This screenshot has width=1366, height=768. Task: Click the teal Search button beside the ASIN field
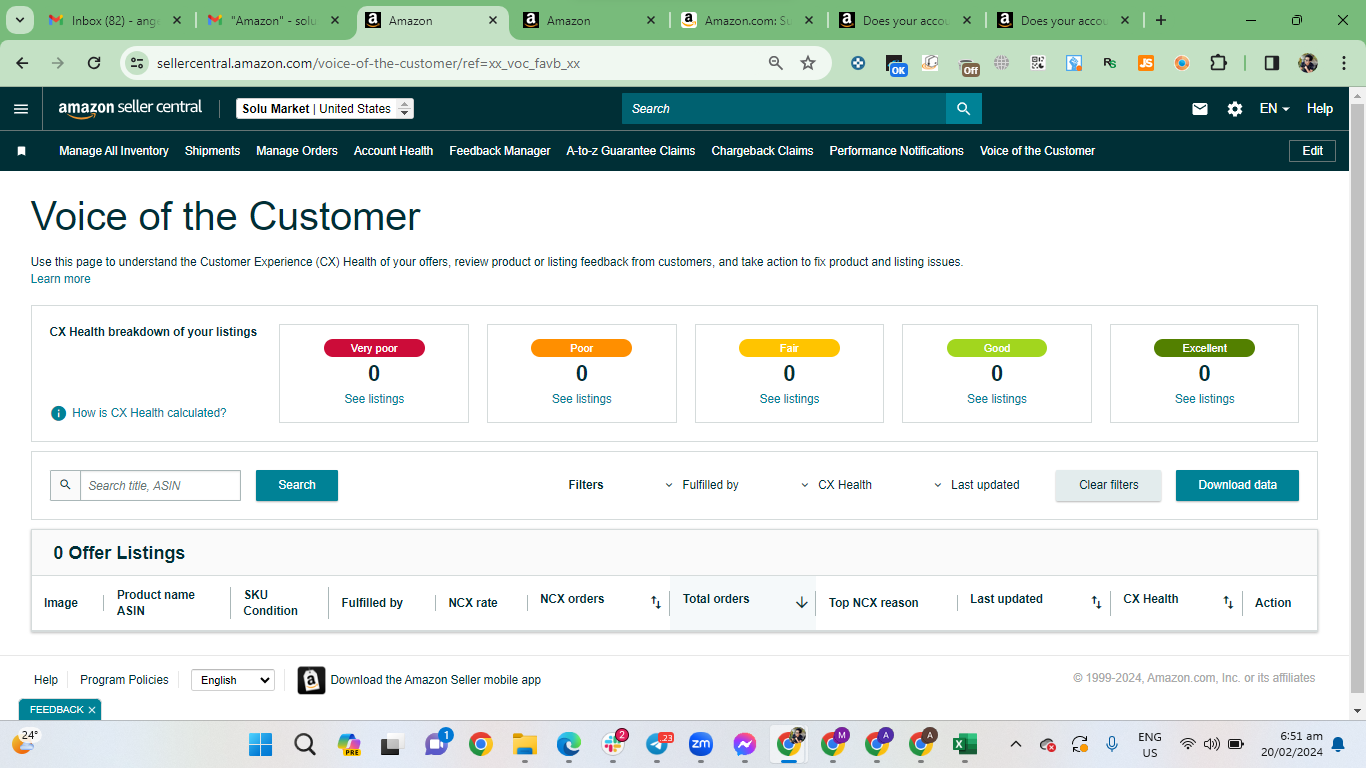pos(297,485)
